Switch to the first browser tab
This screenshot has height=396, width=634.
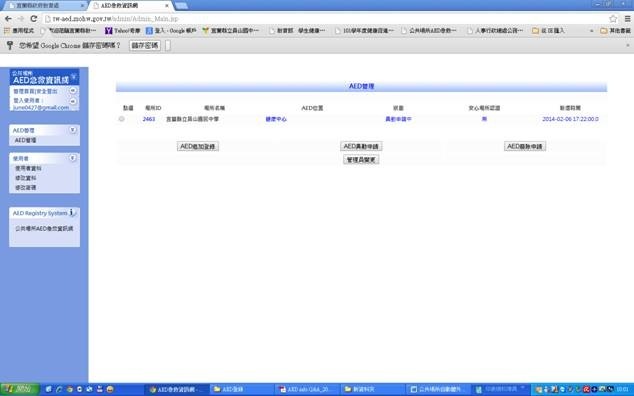pos(44,6)
